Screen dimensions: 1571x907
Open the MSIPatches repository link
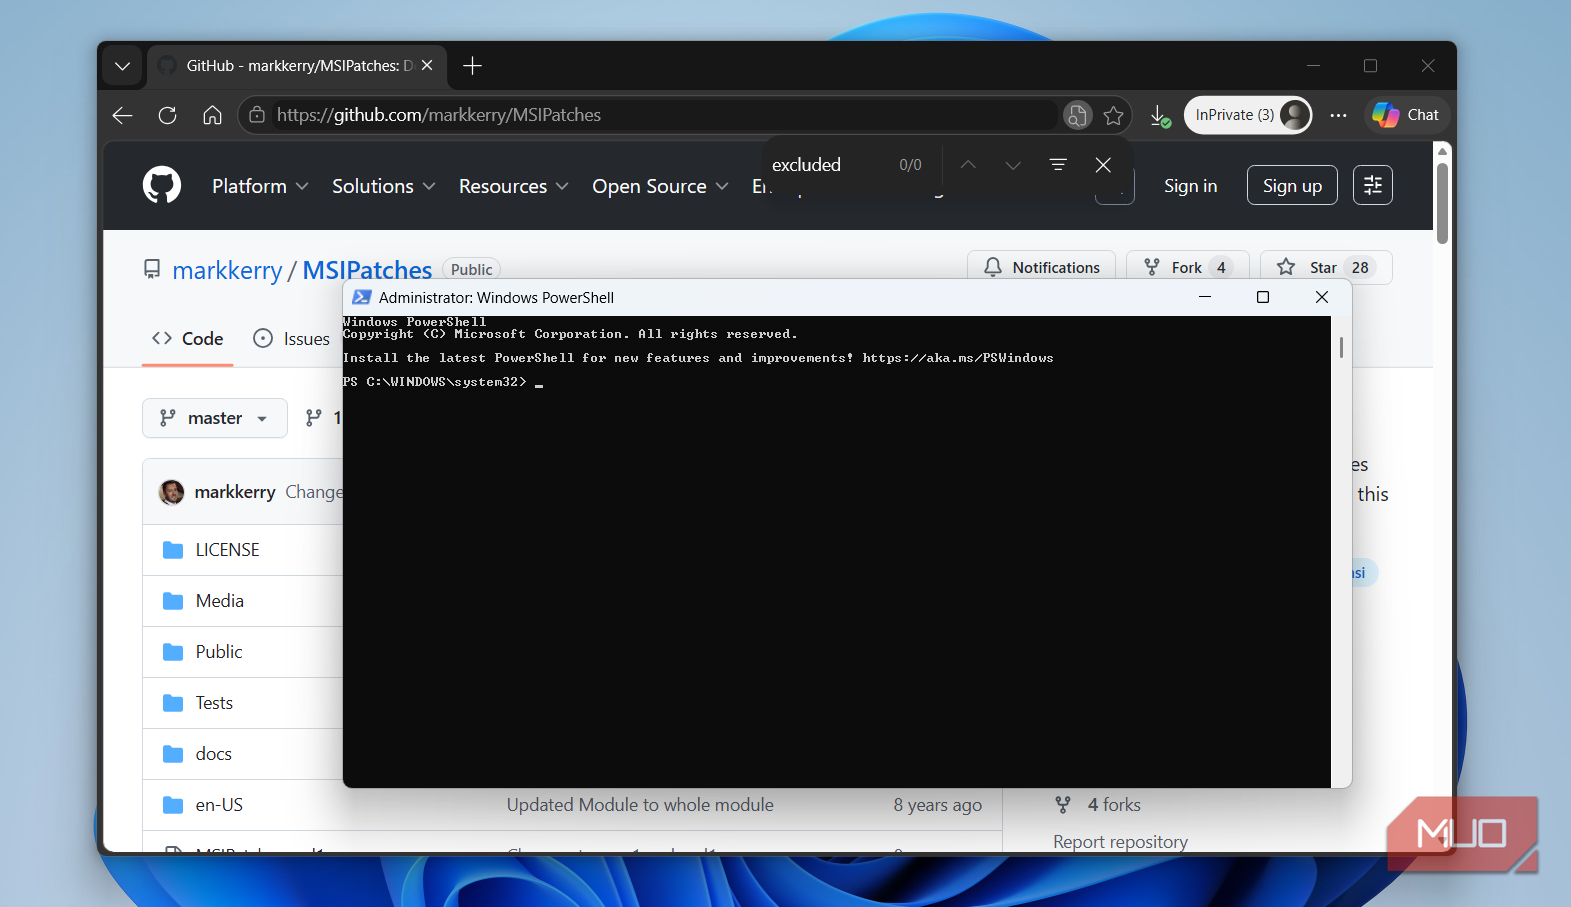coord(367,270)
